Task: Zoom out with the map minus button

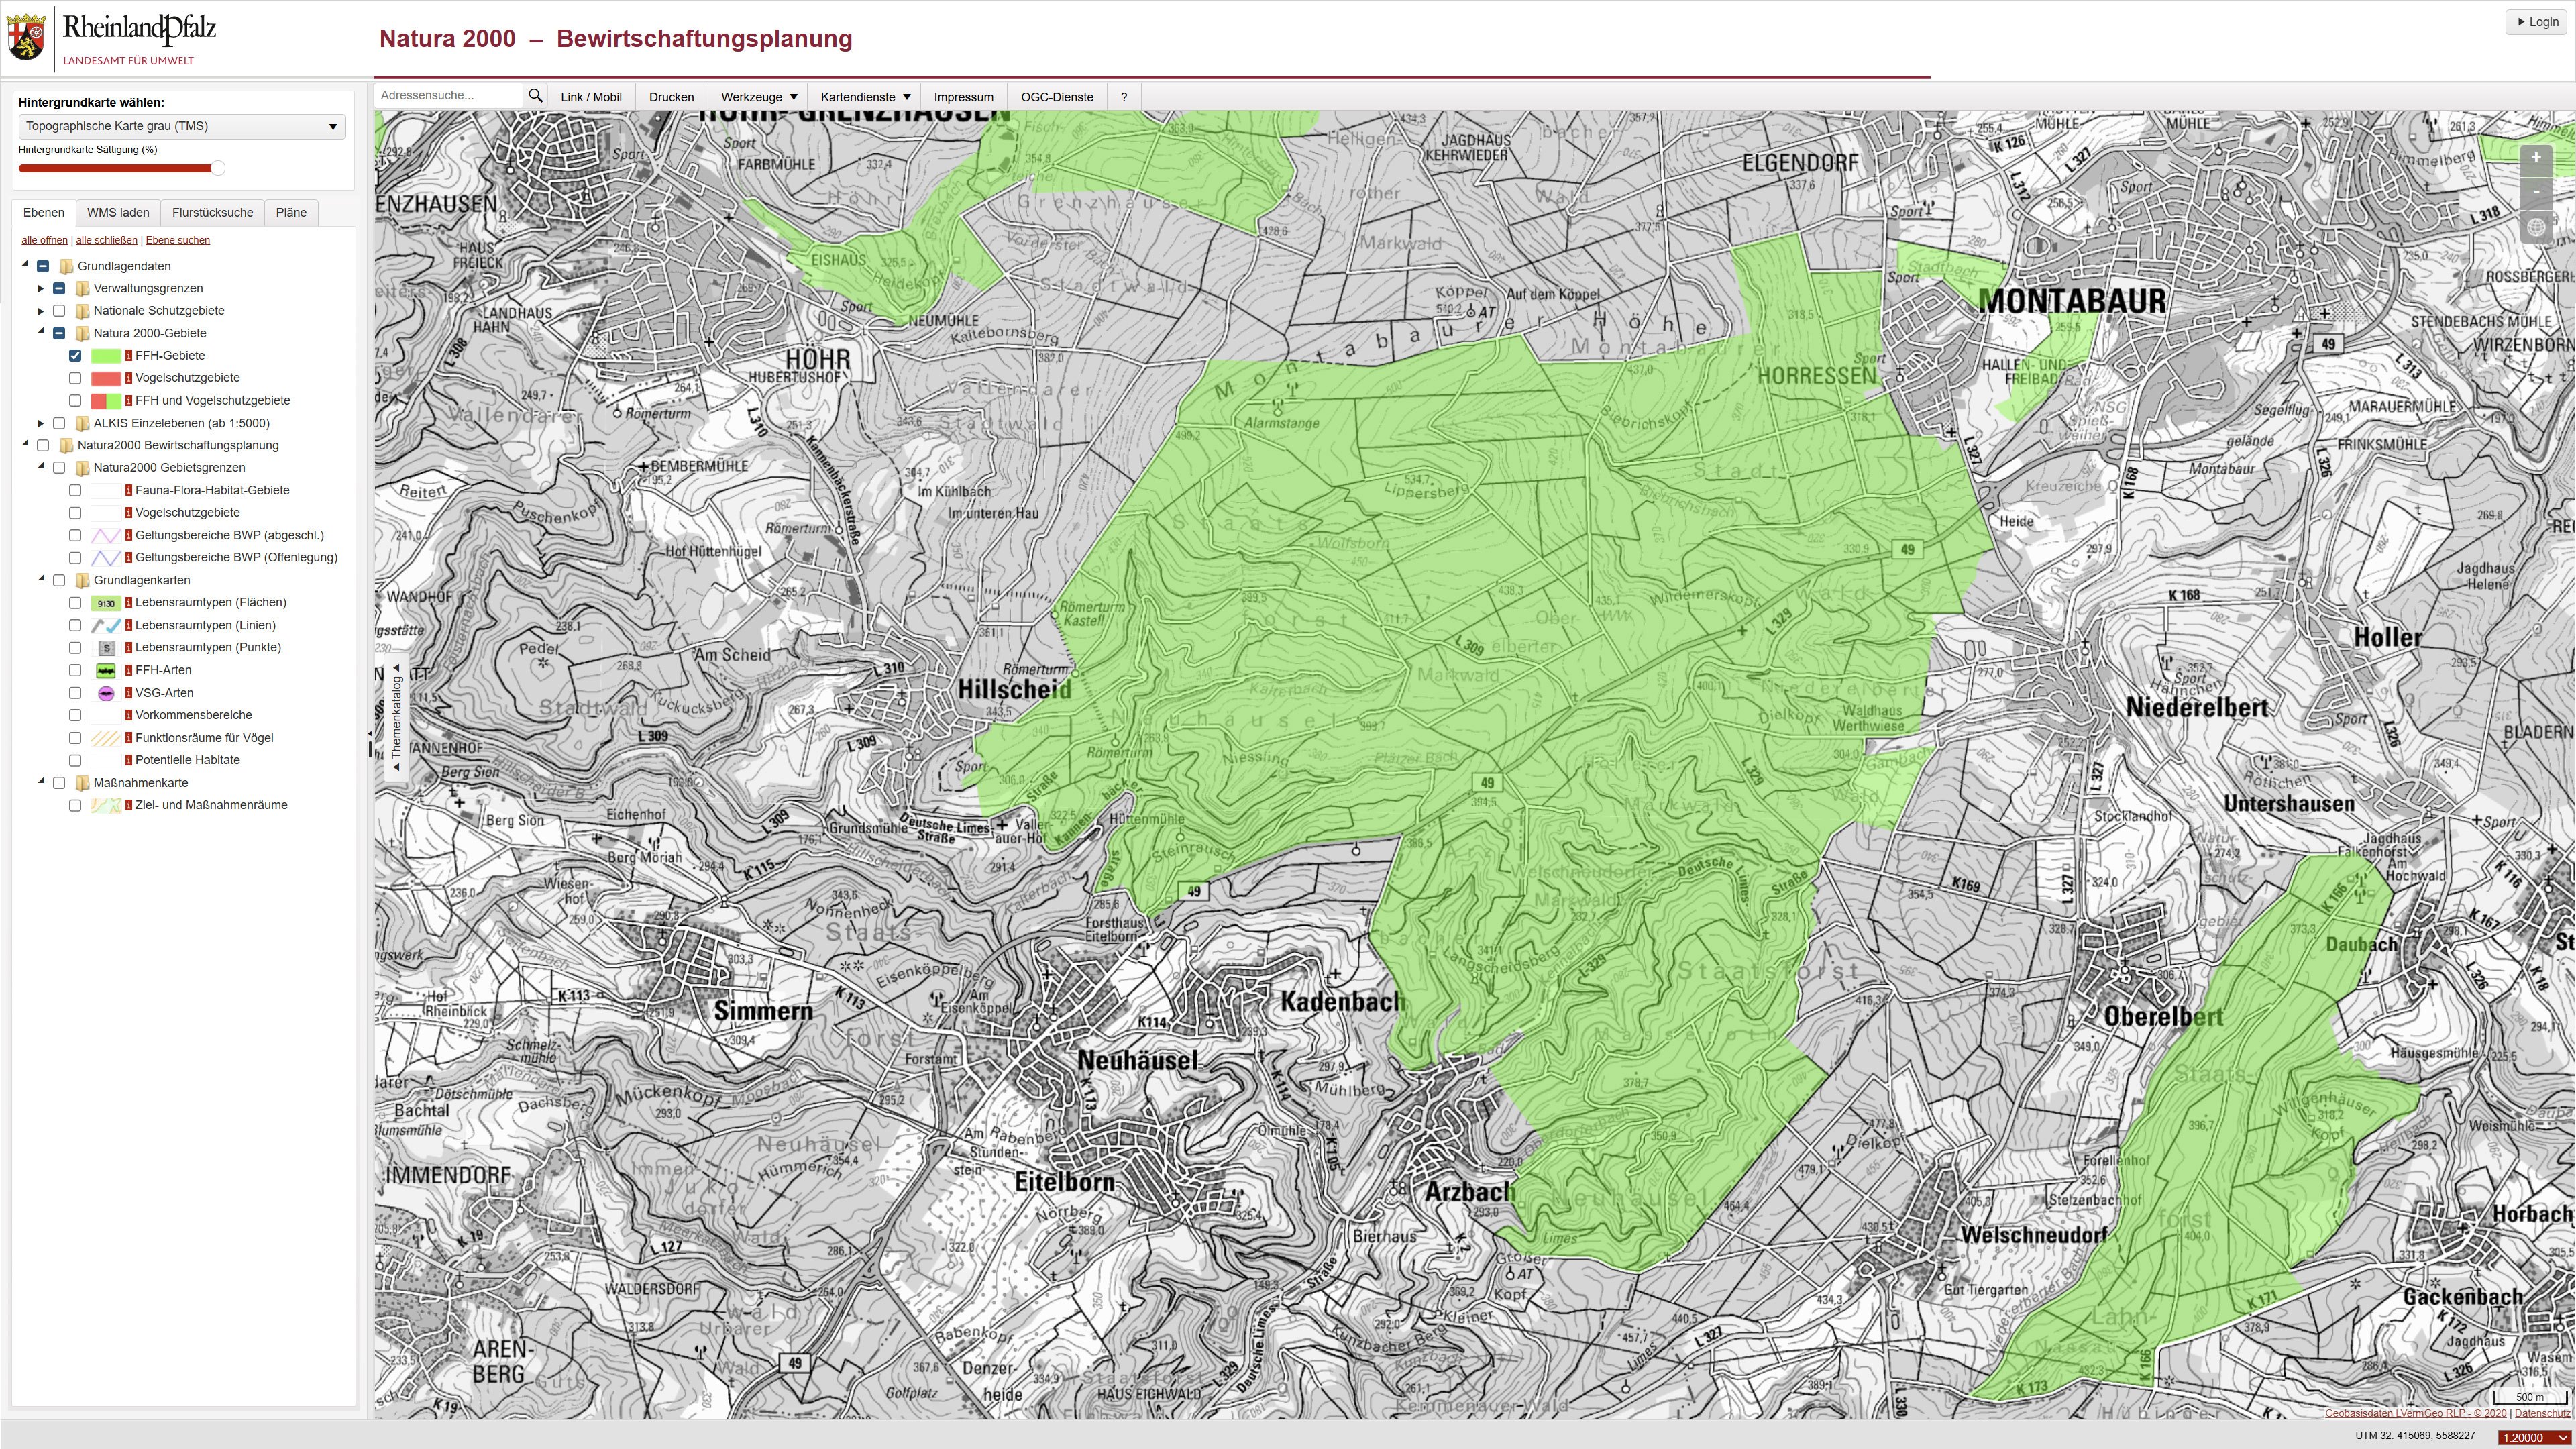Action: click(x=2535, y=191)
